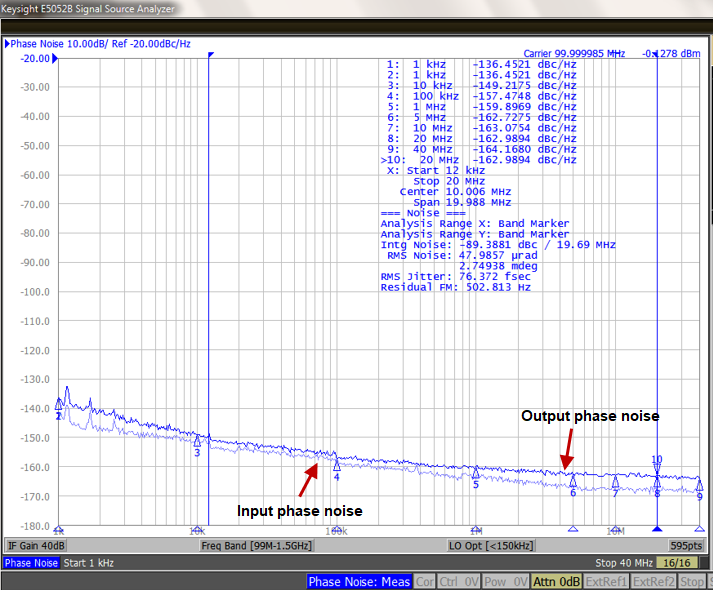713x590 pixels.
Task: Click marker 5 triangle at 1 MHz
Action: (x=476, y=473)
